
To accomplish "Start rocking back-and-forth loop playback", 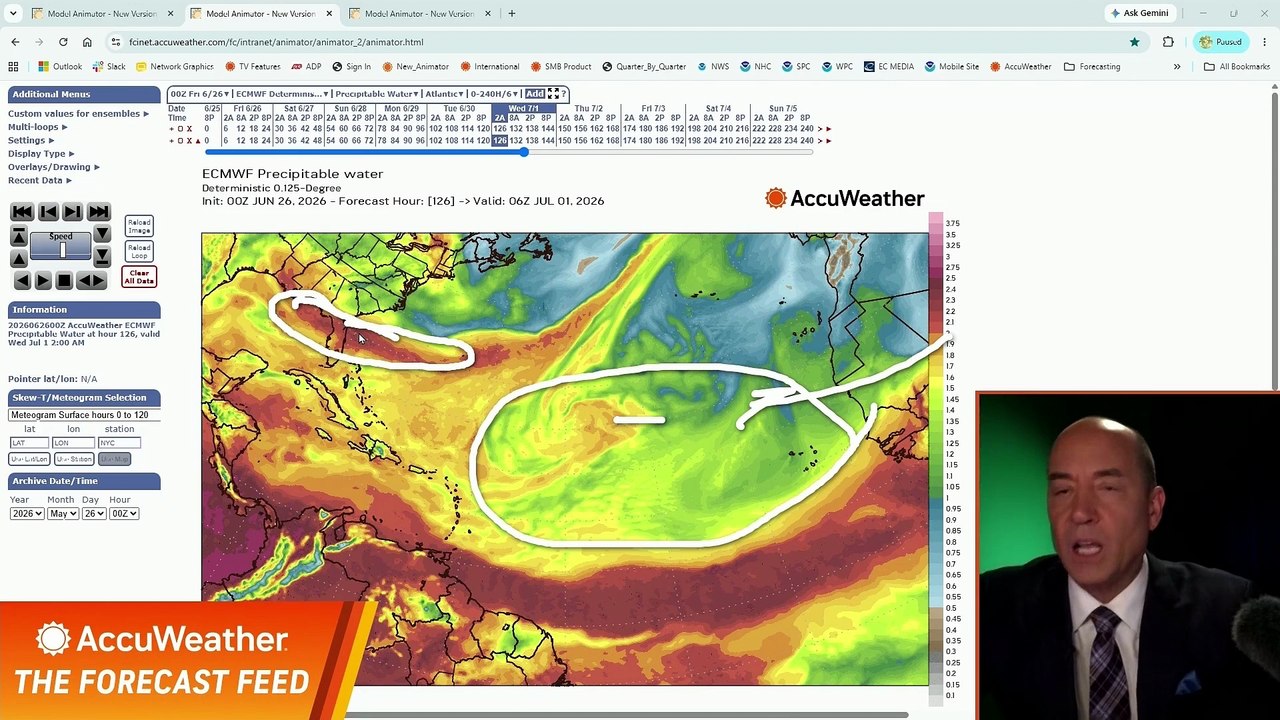I will (91, 281).
